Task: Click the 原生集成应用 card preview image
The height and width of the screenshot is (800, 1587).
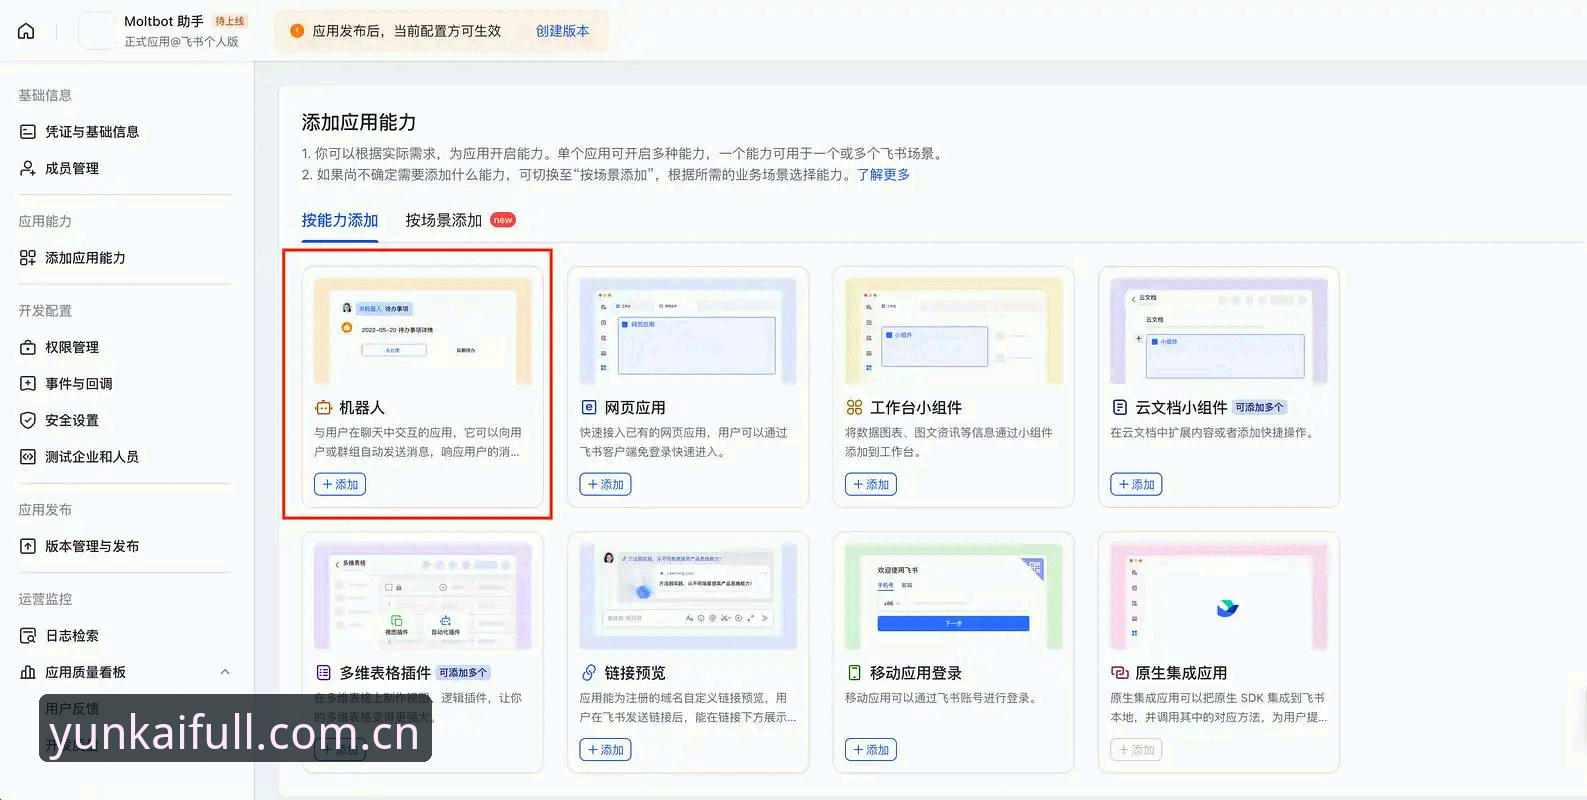Action: [x=1219, y=597]
